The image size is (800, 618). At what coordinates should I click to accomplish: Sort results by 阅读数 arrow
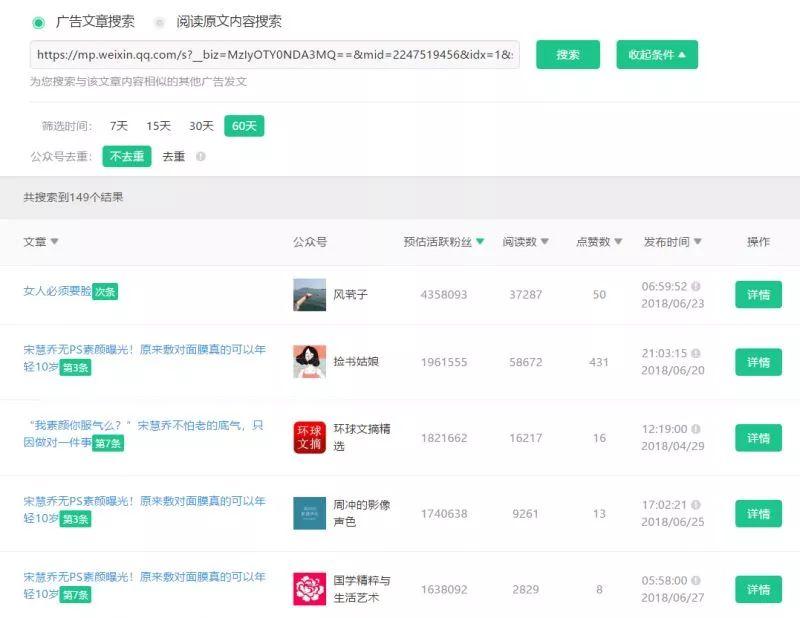544,241
